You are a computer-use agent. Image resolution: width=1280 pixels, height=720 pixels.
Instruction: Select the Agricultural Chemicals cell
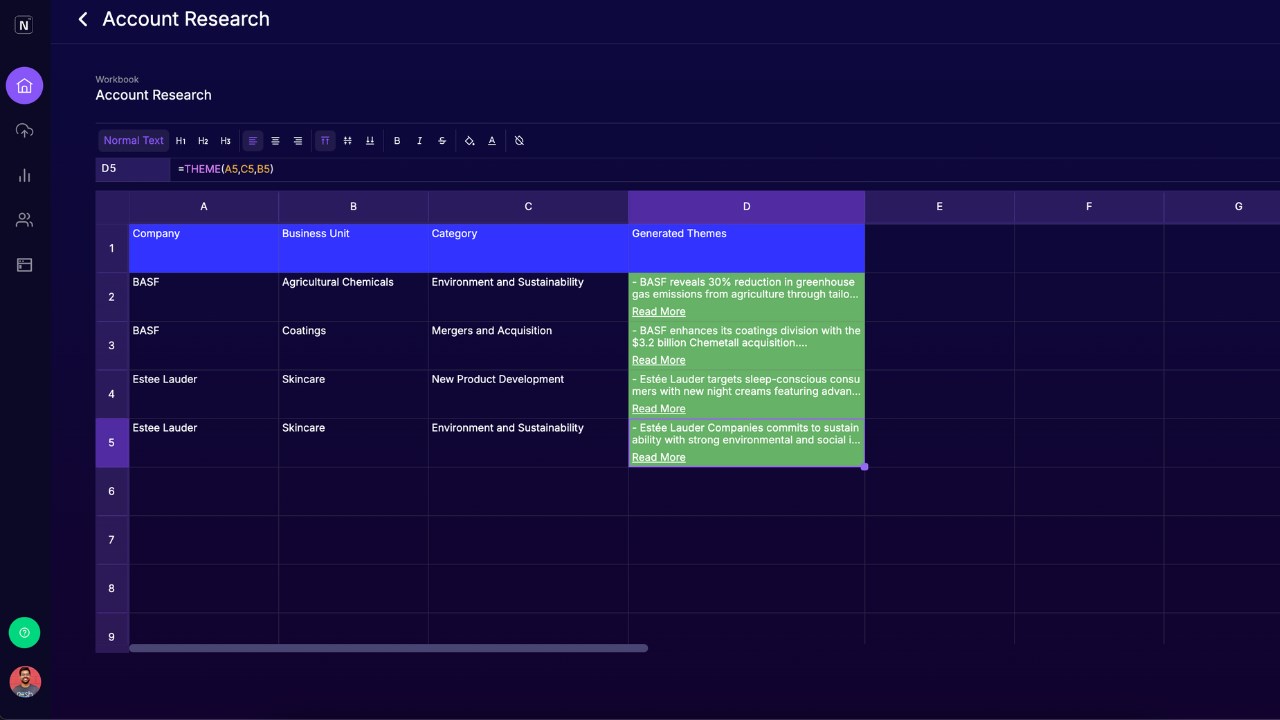click(353, 297)
